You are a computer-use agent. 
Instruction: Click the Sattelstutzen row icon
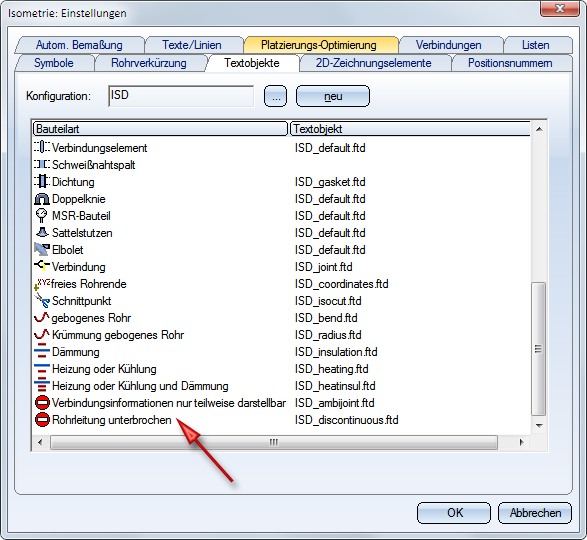tap(42, 233)
